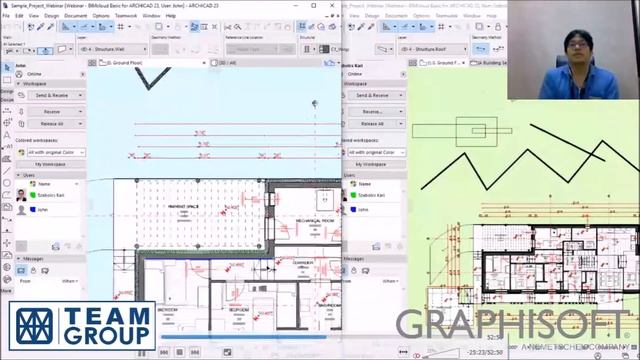
Task: Click the Name column header in Users list
Action: (44, 184)
